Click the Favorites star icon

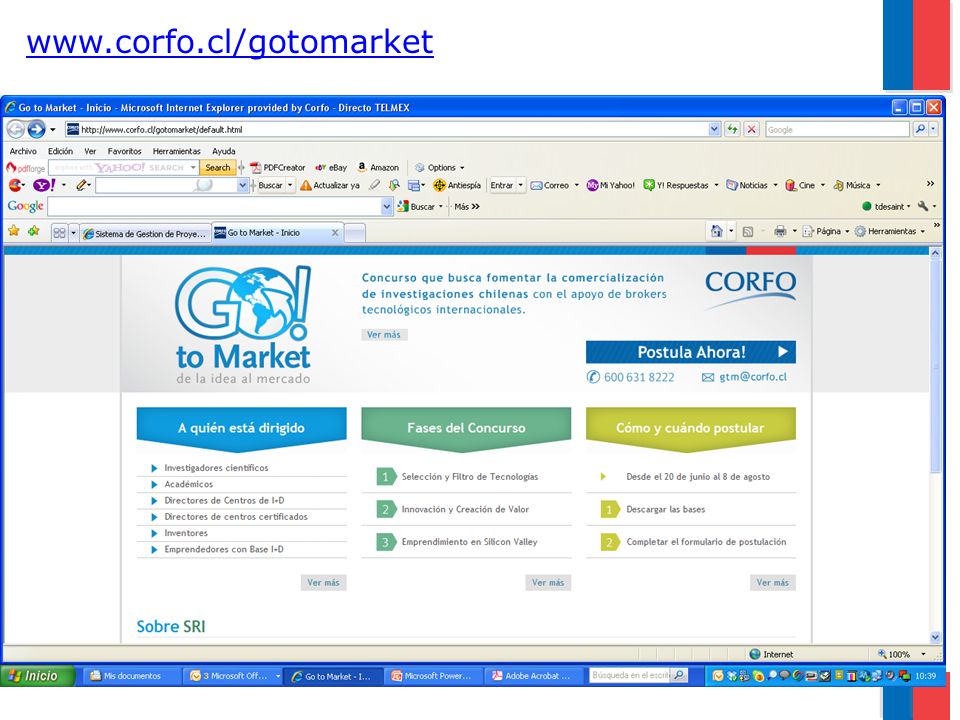(x=13, y=231)
